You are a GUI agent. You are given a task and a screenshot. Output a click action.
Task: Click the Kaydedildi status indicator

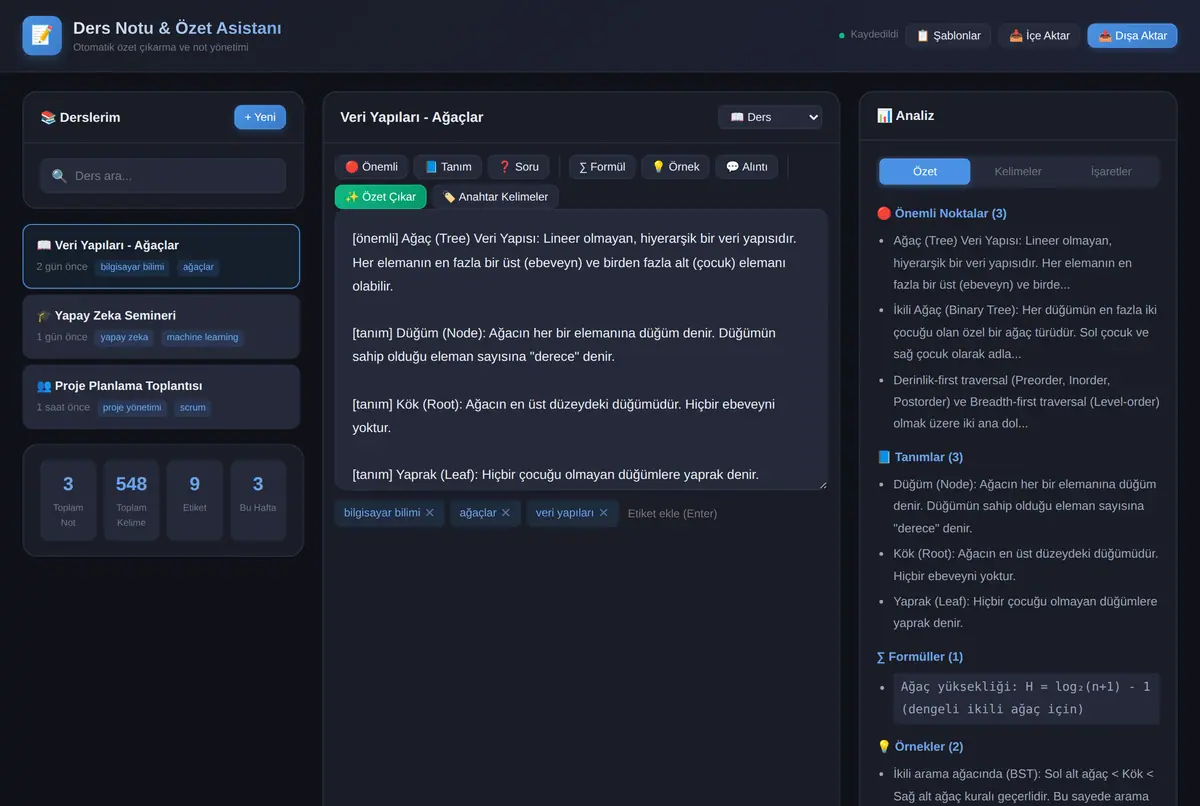click(868, 35)
